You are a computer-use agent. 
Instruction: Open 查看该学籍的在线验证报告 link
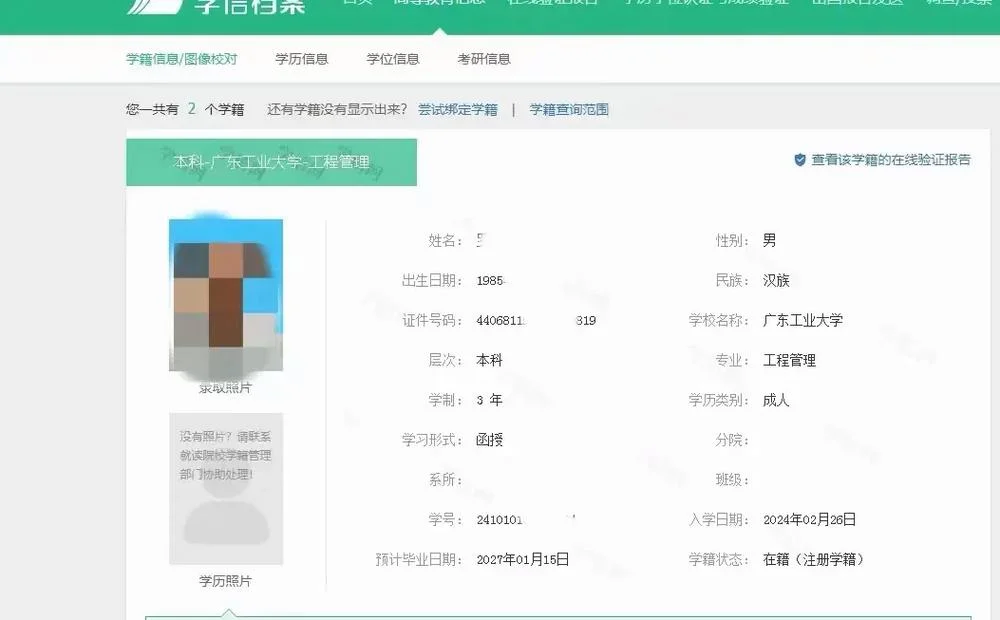pos(891,159)
